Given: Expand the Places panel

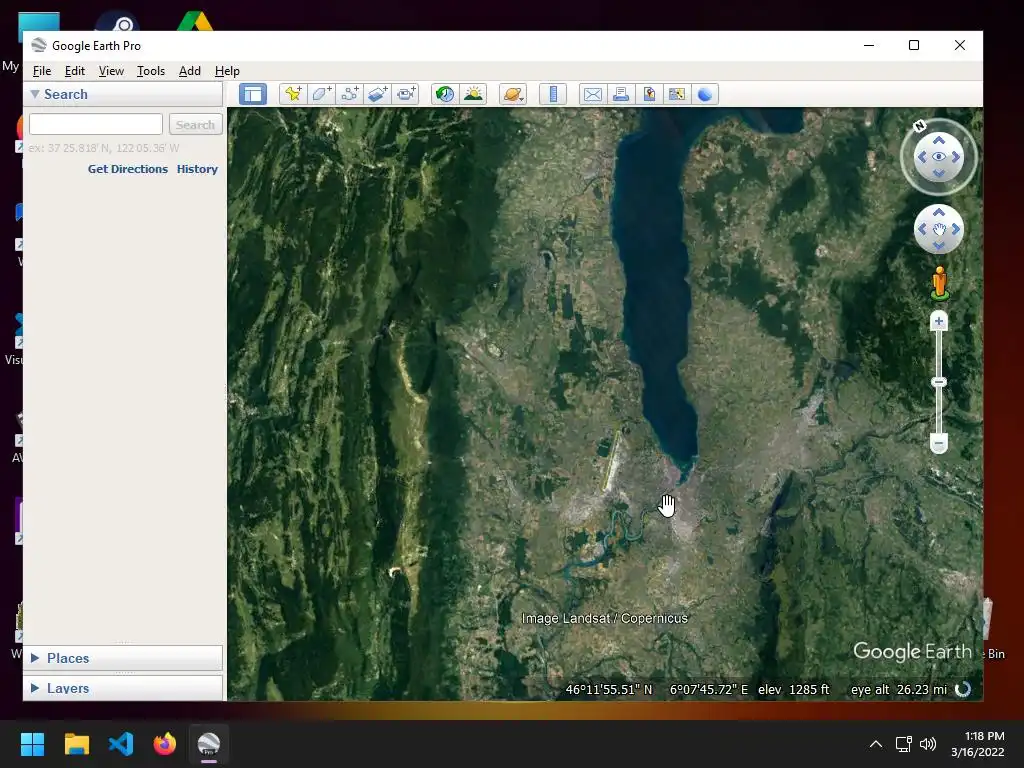Looking at the screenshot, I should (35, 658).
